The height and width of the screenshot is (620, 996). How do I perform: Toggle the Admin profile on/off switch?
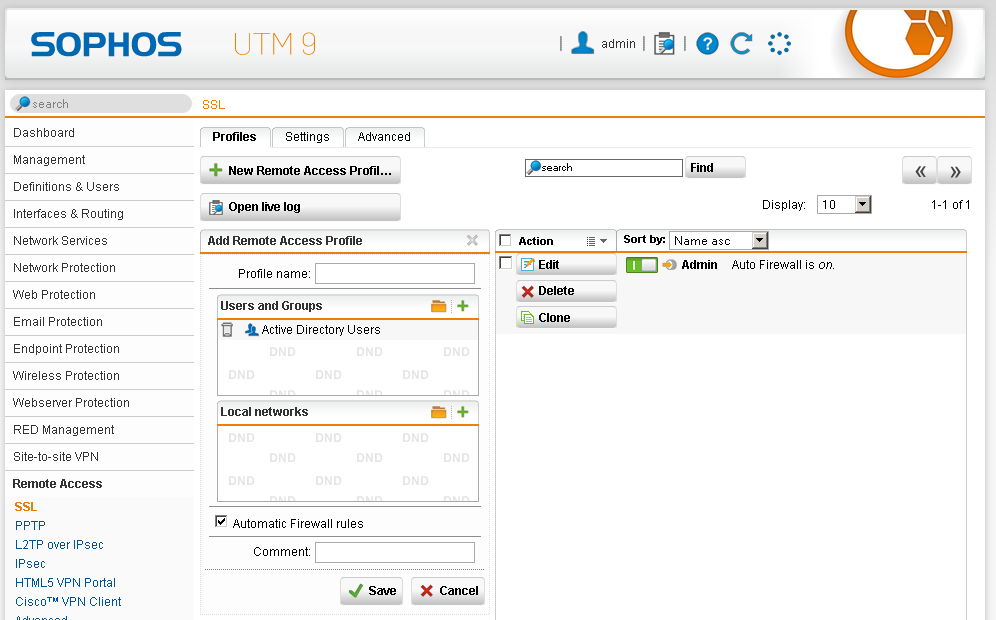coord(642,265)
